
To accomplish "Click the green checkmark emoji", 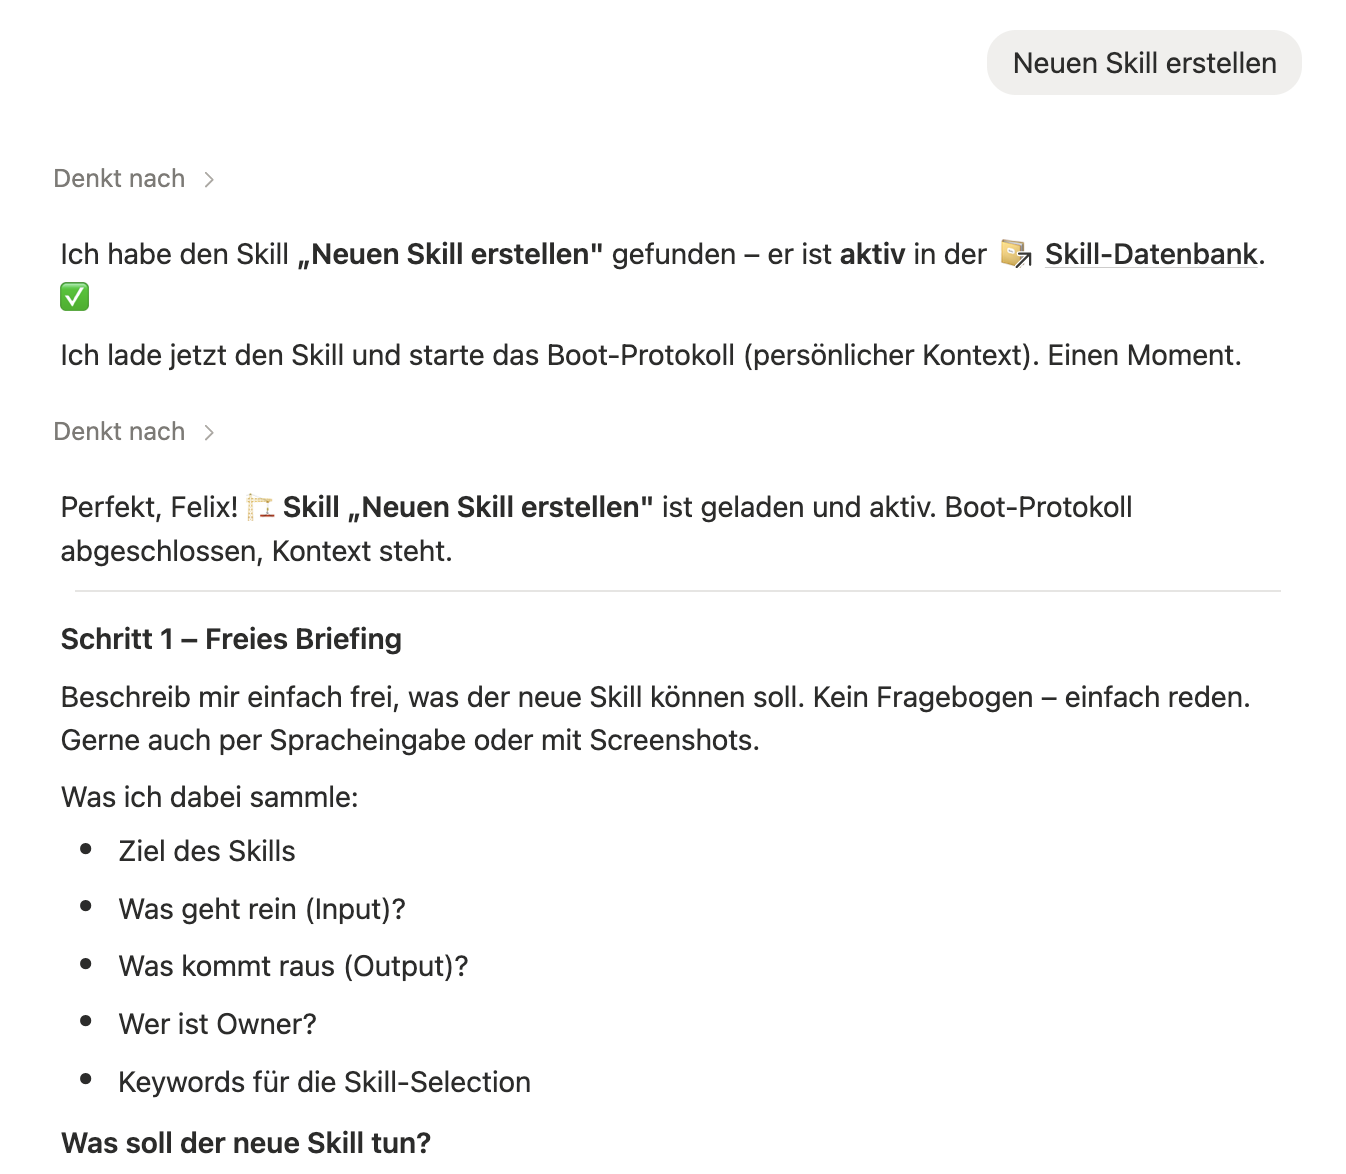I will tap(75, 297).
